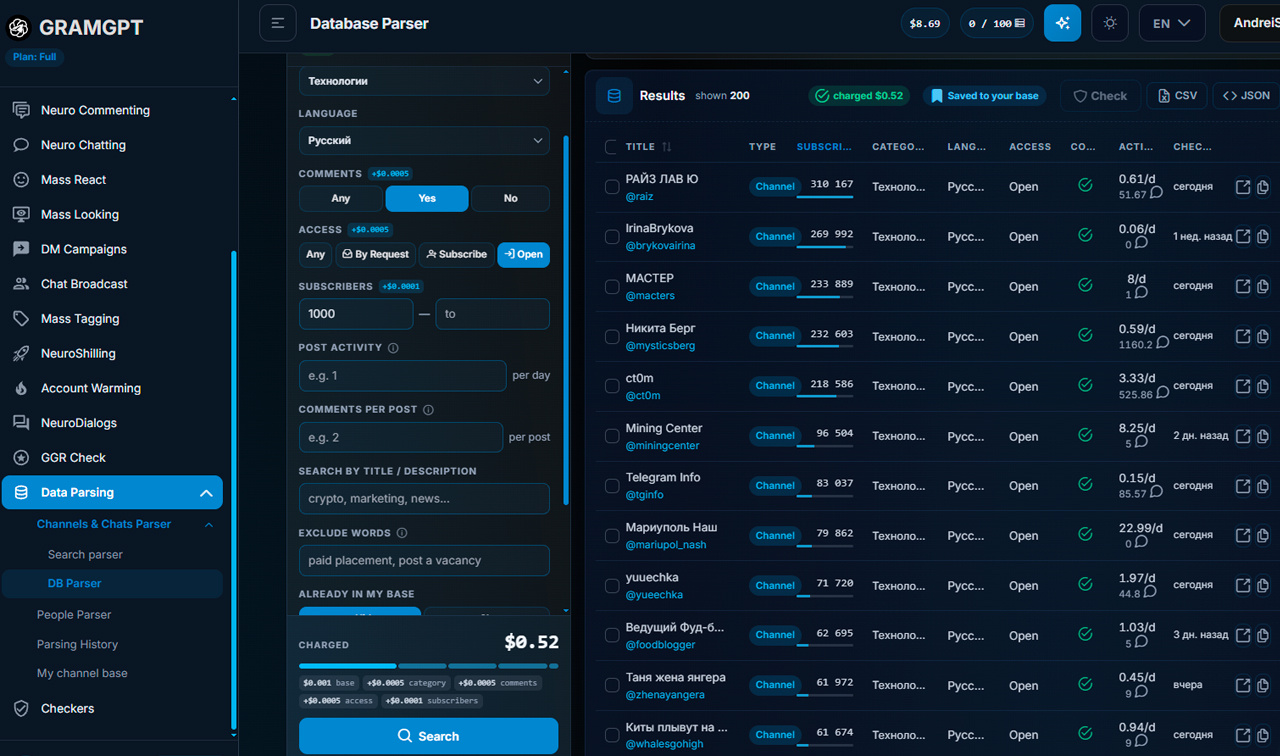Open Parsing History in sidebar

tap(77, 644)
